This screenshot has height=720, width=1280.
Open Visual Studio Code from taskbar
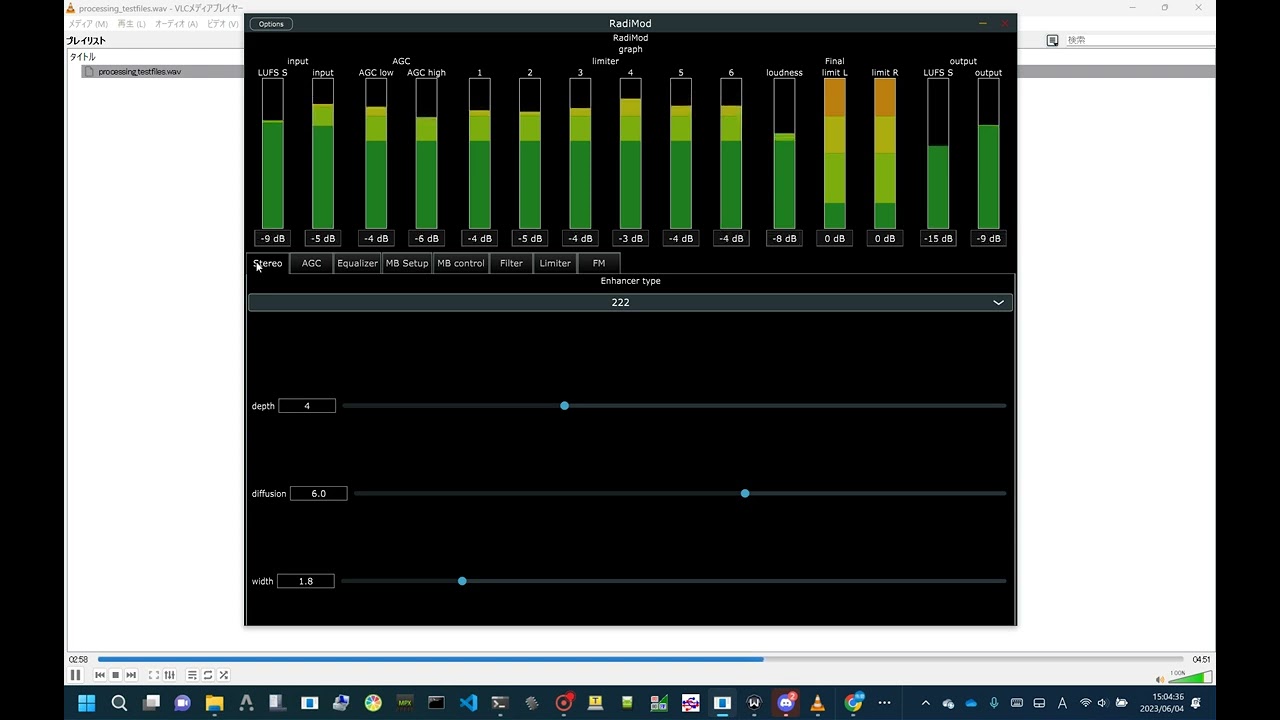pyautogui.click(x=468, y=703)
